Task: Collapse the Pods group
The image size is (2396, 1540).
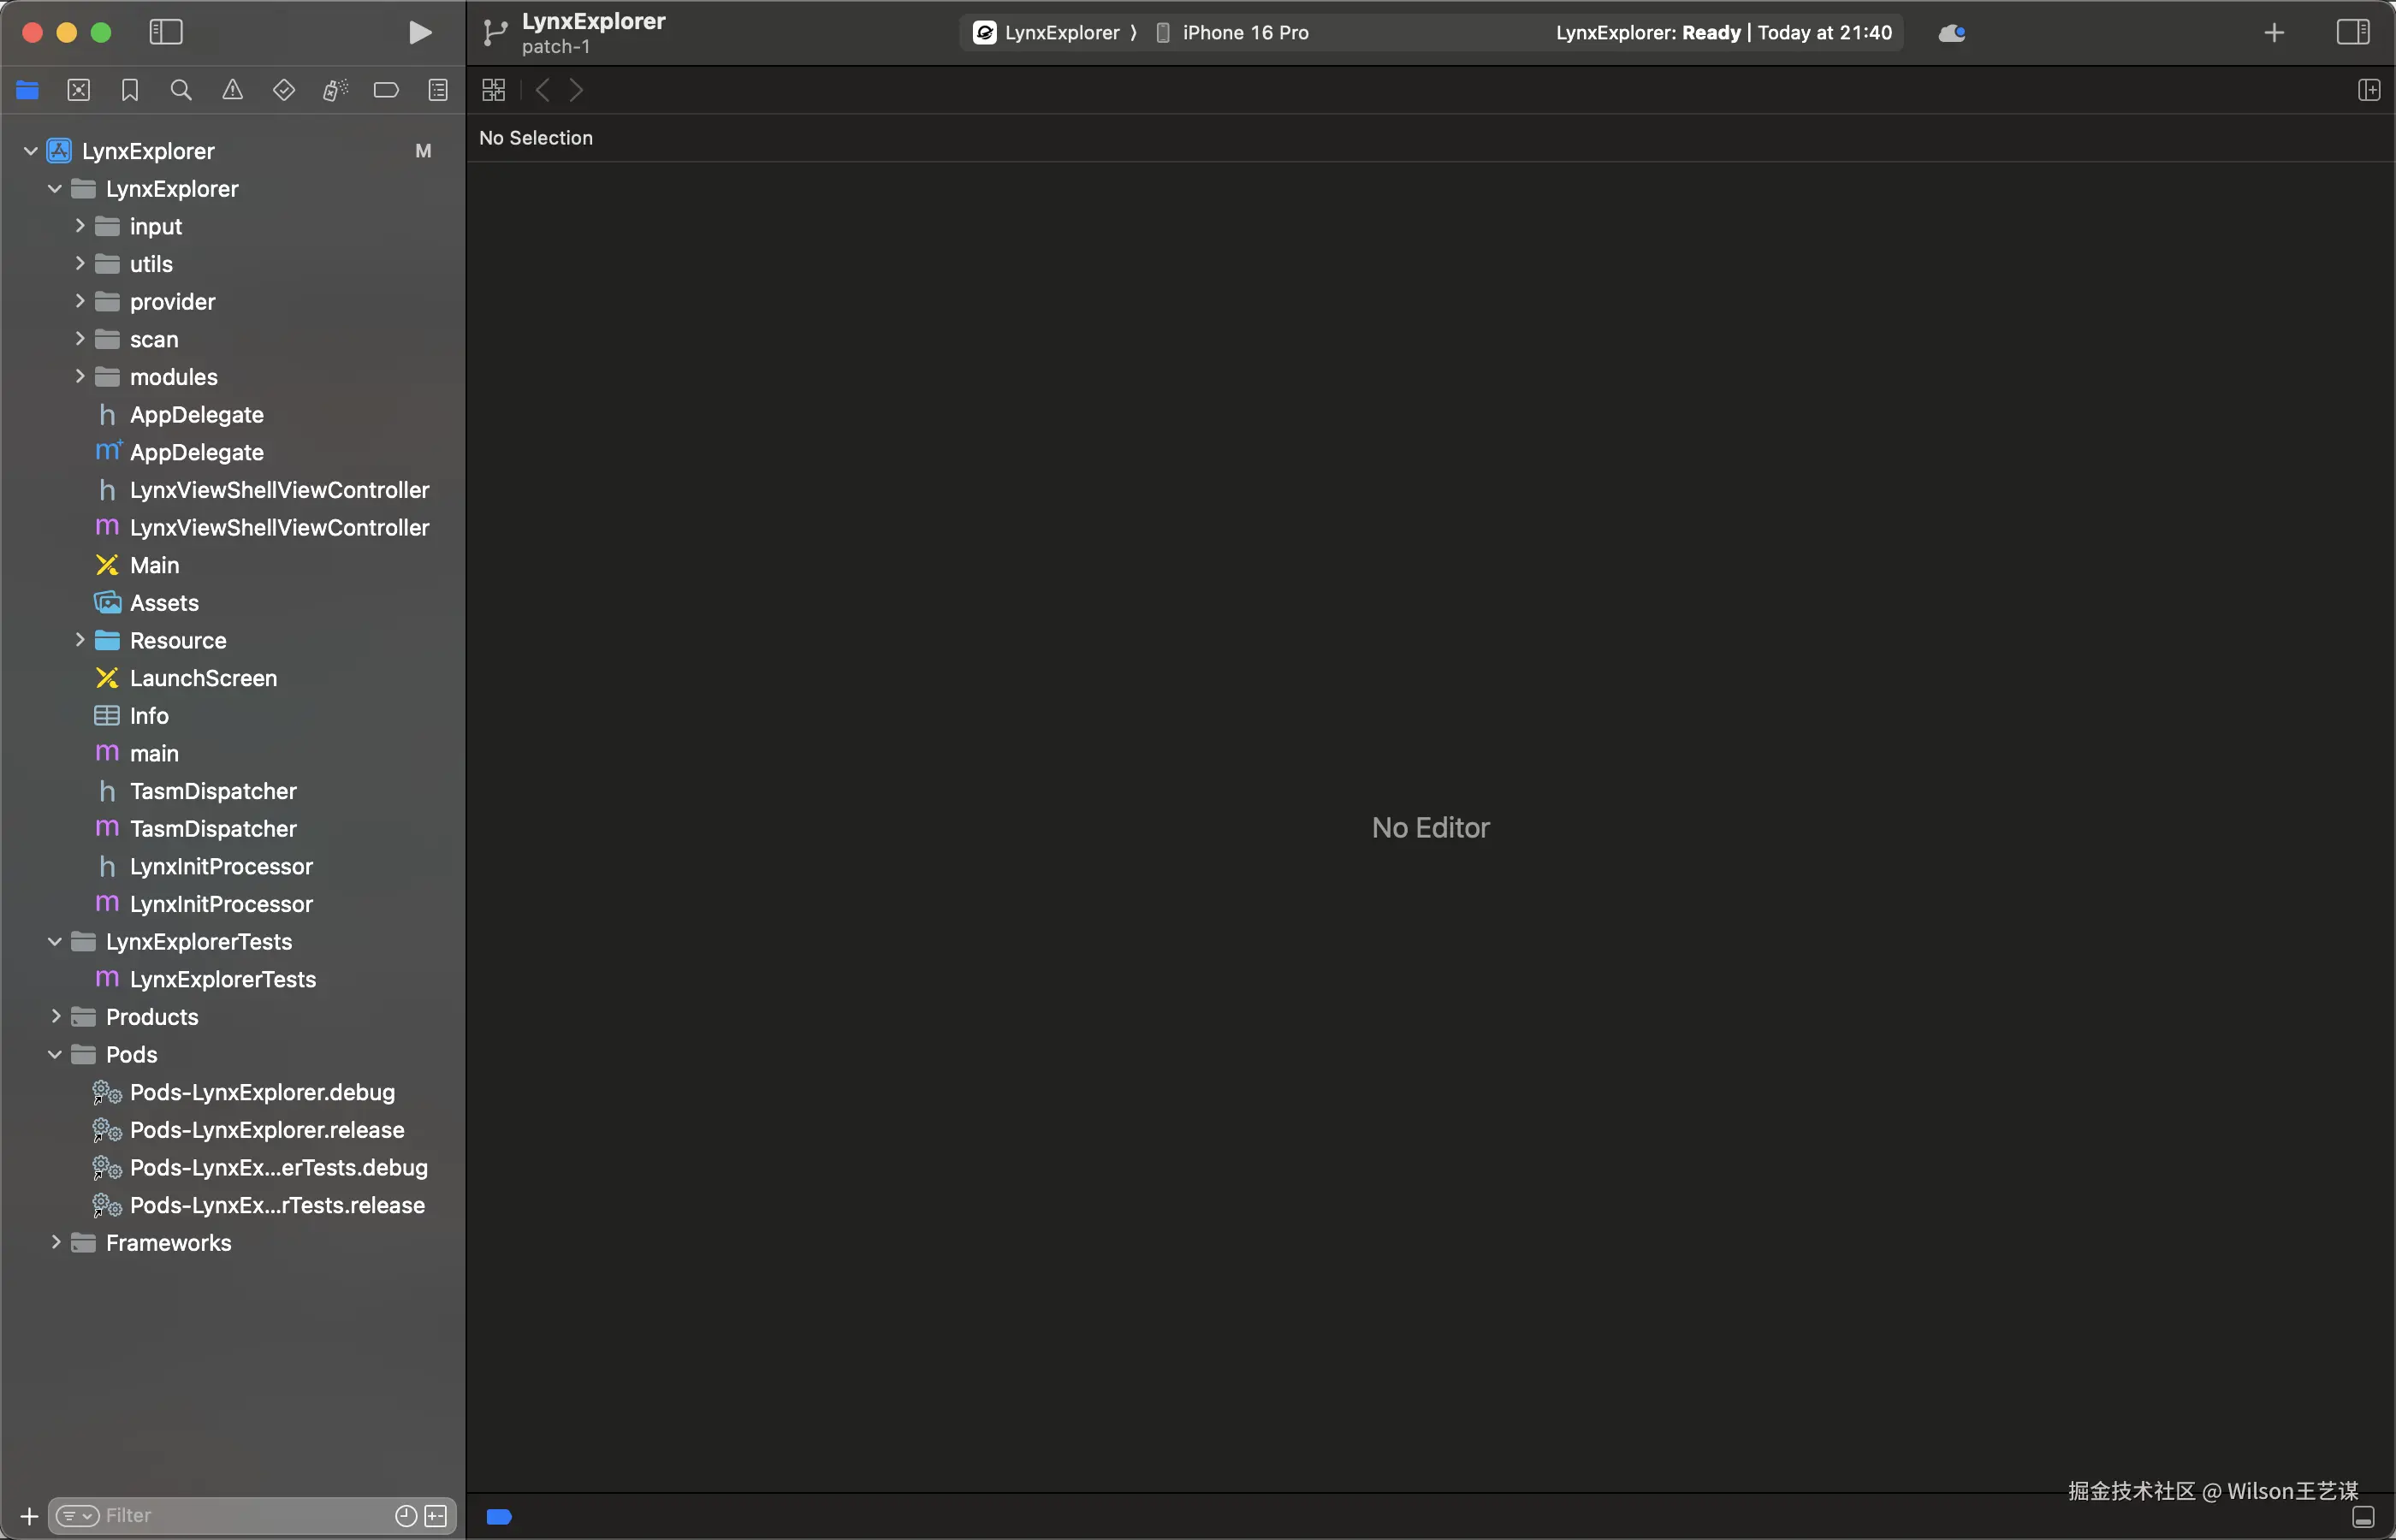Action: [55, 1055]
